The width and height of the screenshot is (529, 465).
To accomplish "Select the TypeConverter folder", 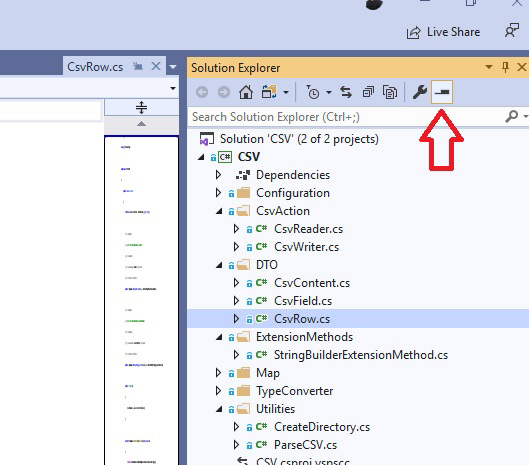I will 295,391.
